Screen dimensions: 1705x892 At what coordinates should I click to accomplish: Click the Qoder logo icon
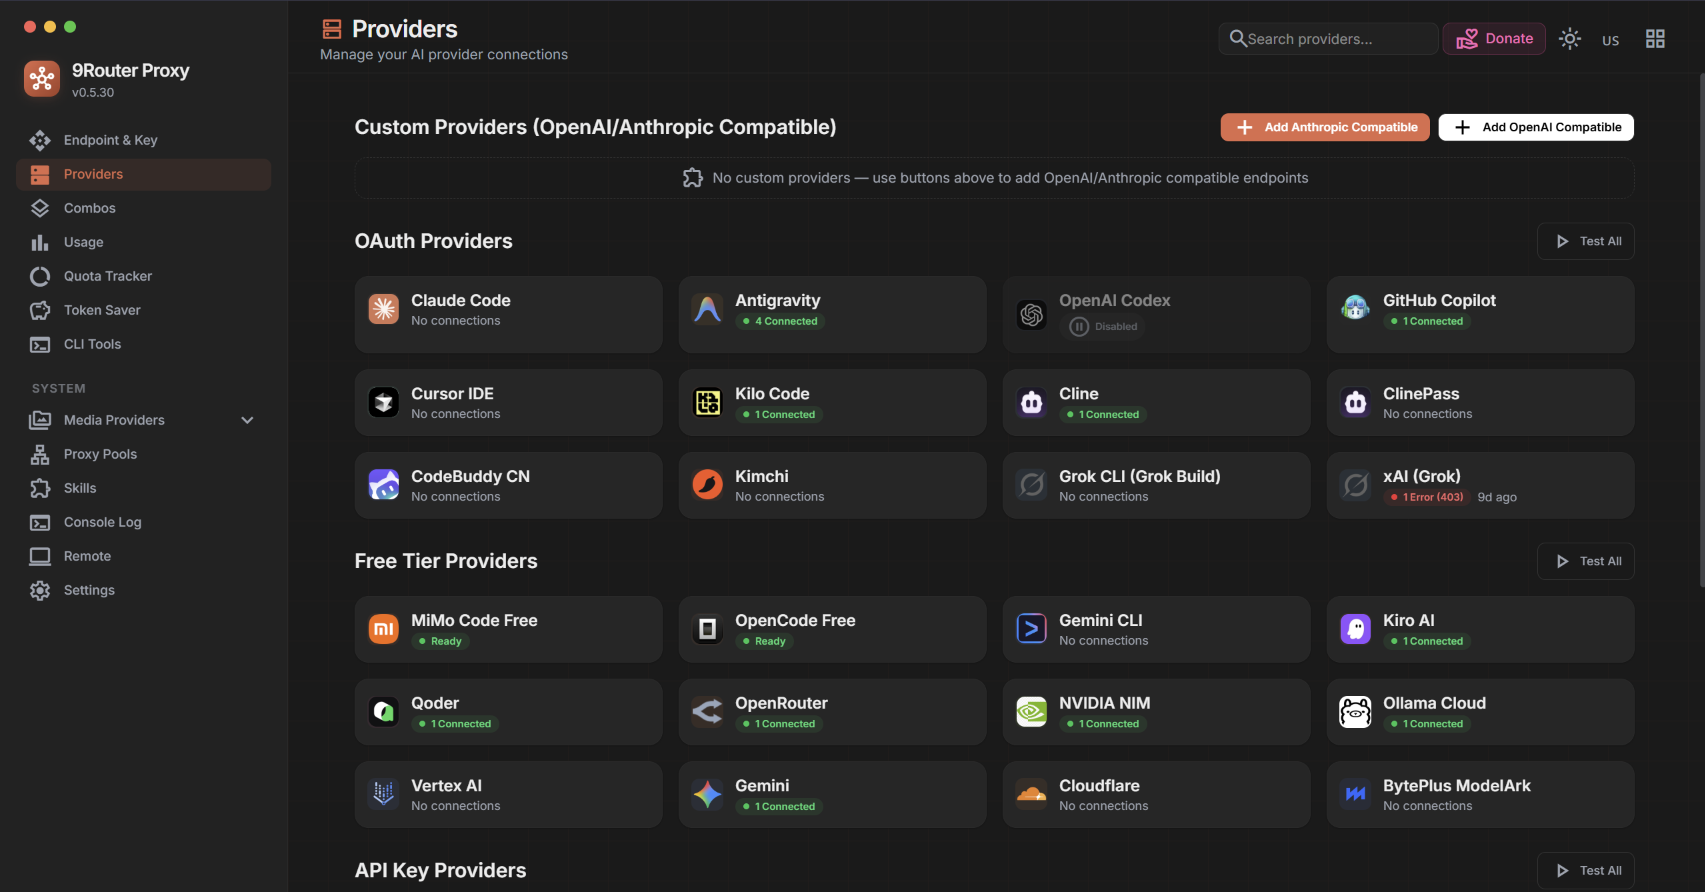tap(384, 712)
